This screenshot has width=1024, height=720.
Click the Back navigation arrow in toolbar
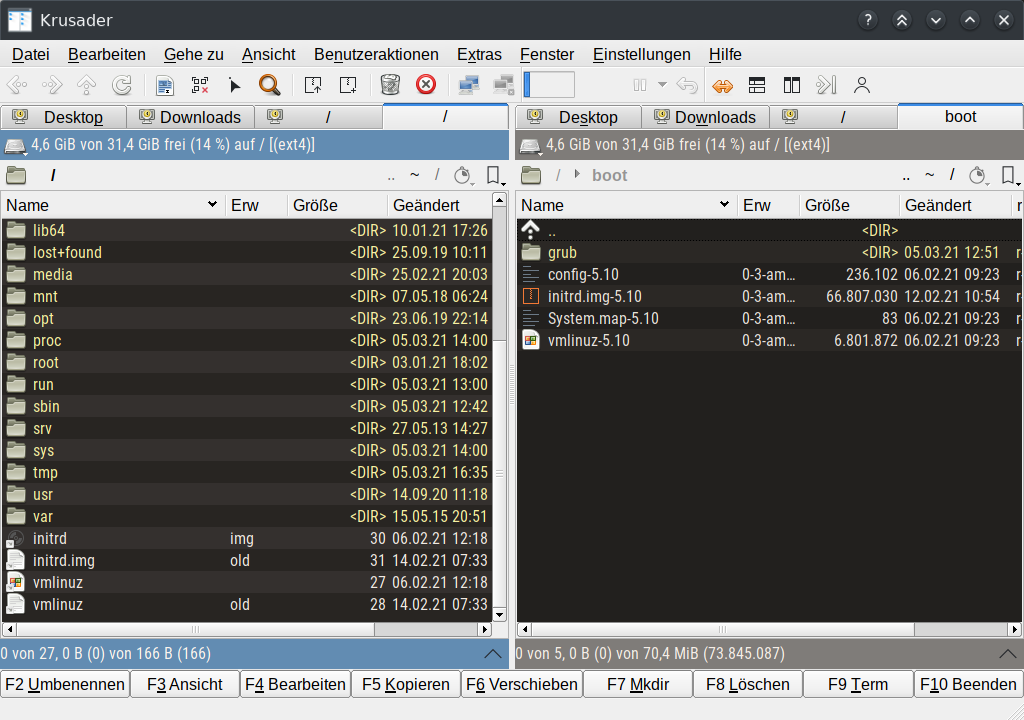click(x=17, y=85)
